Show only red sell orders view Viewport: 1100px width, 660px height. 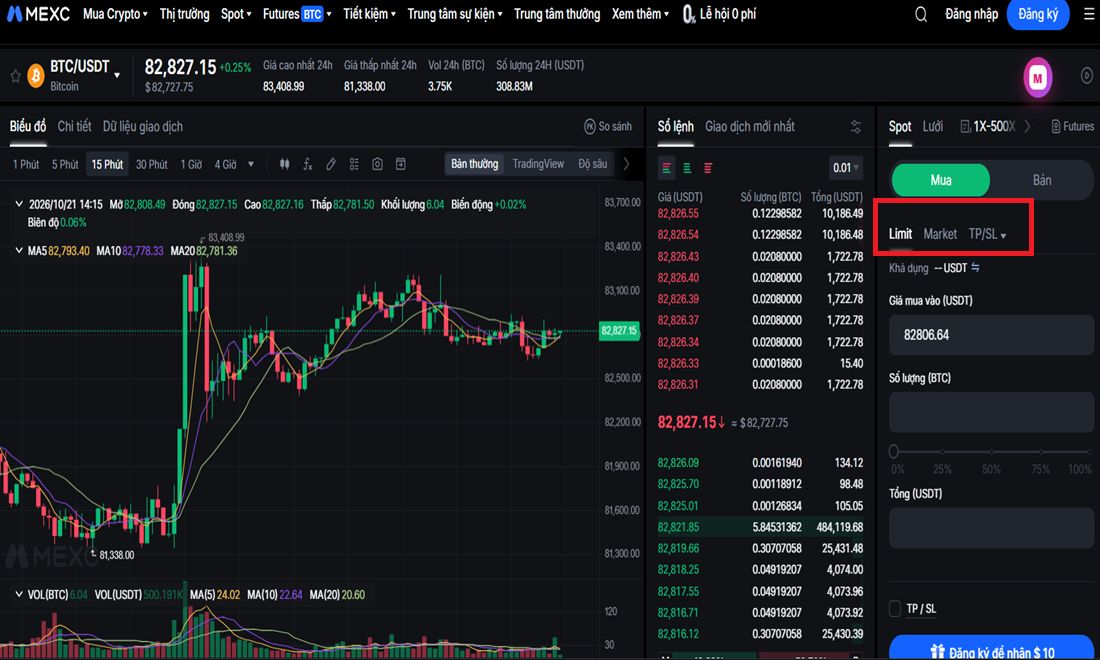pos(708,168)
